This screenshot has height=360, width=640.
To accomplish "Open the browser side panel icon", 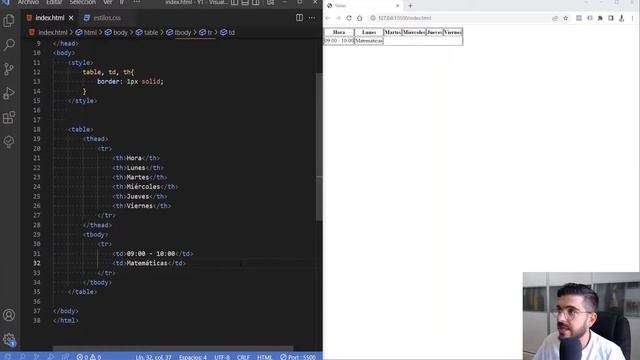I will point(611,18).
